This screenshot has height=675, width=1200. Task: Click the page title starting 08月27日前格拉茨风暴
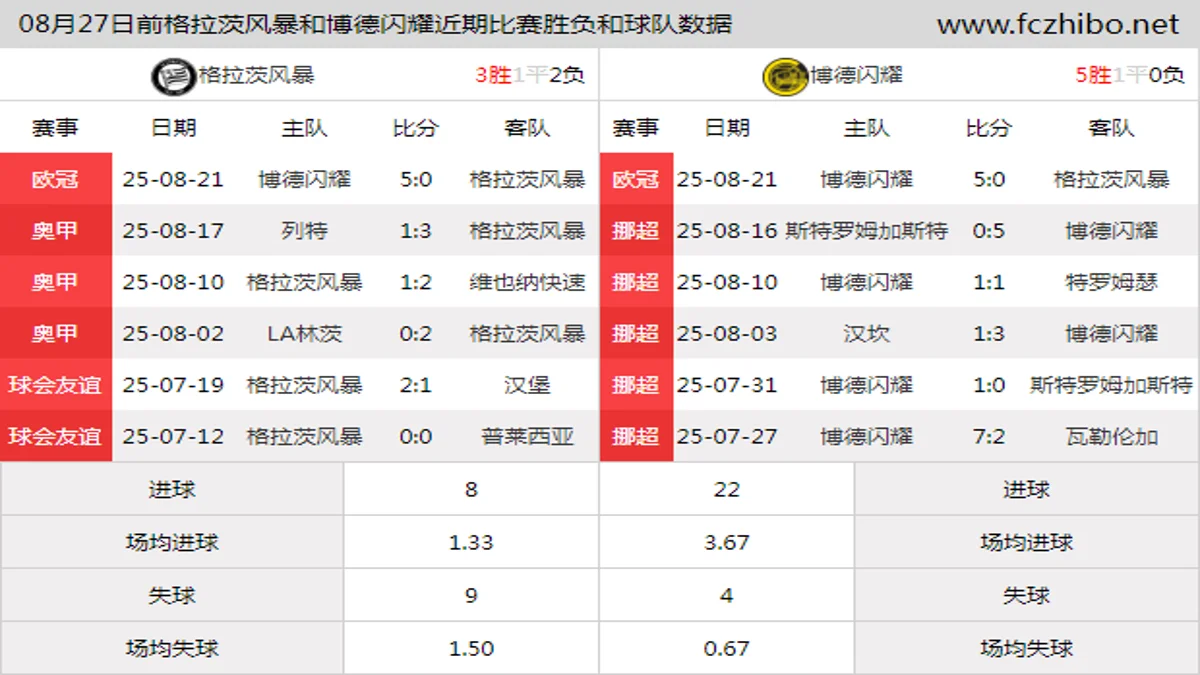375,23
